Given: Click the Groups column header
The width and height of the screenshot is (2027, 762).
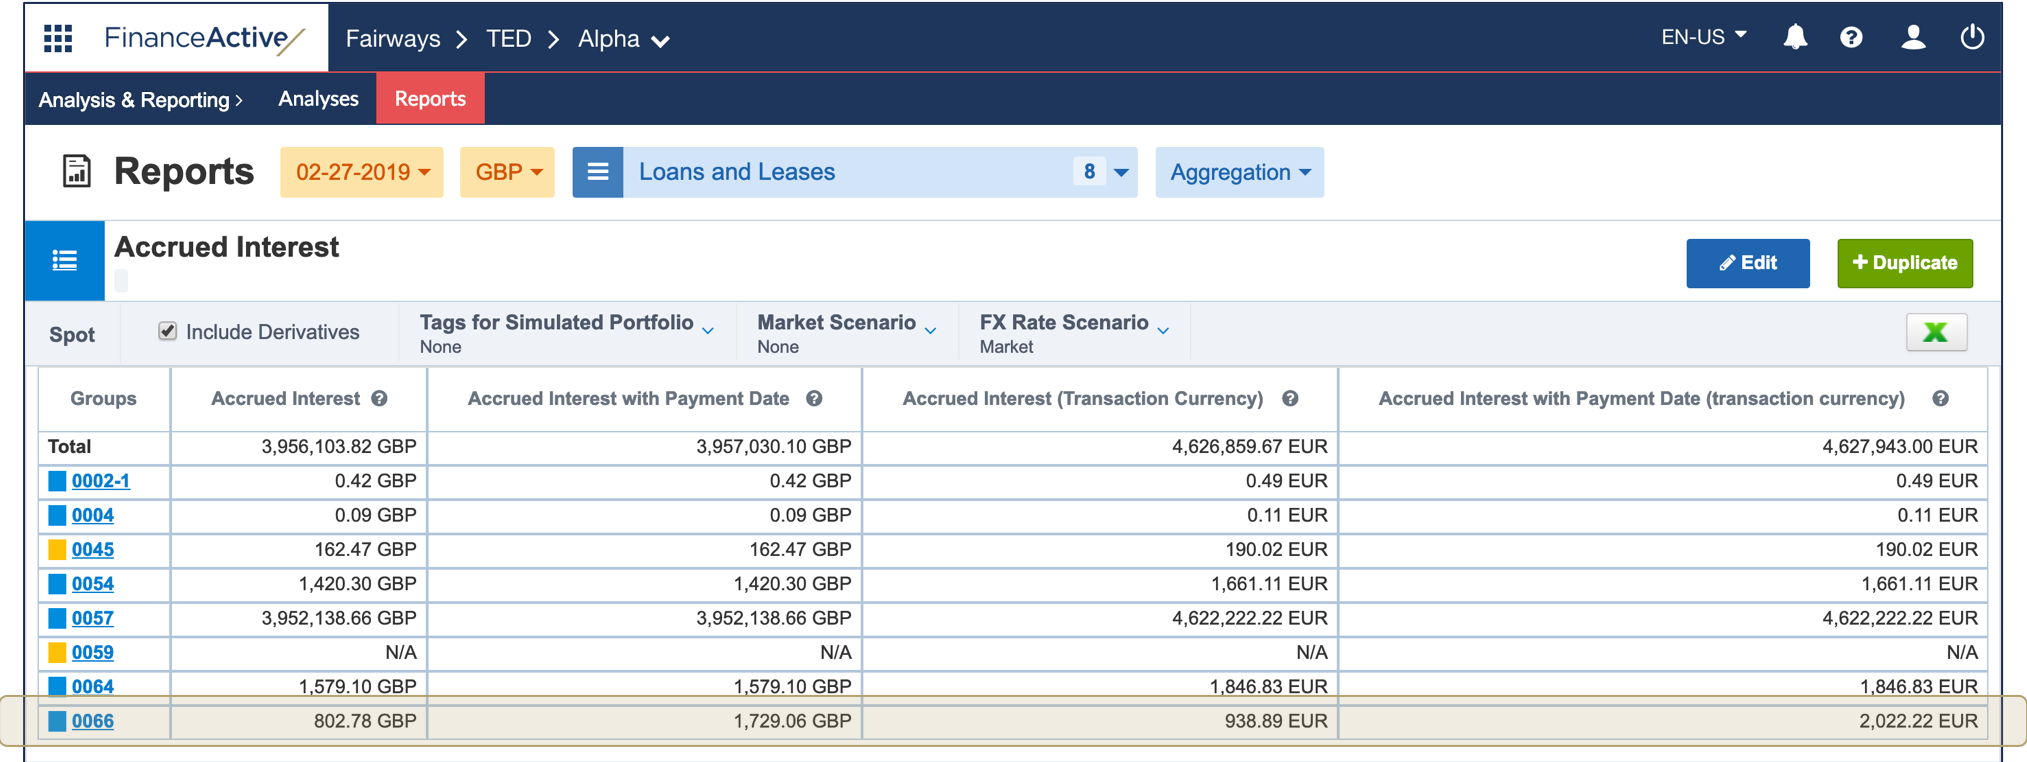Looking at the screenshot, I should pos(104,398).
